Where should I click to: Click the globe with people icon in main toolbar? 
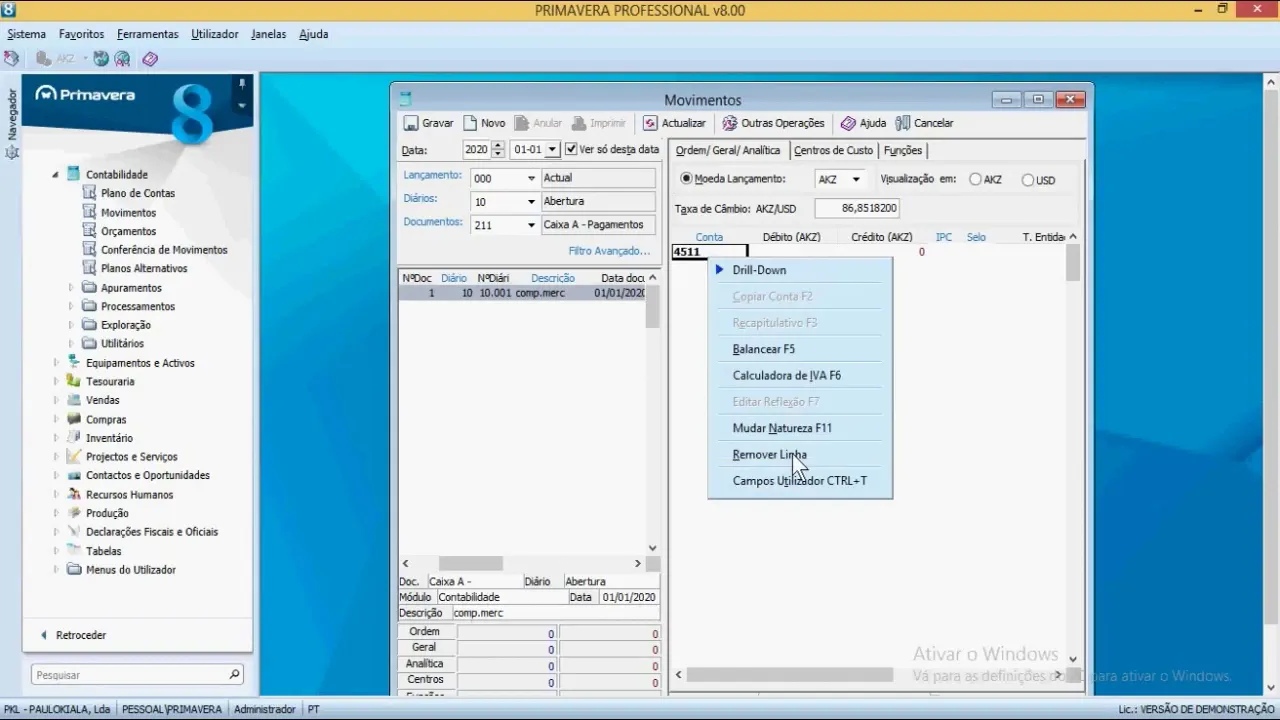[x=122, y=59]
